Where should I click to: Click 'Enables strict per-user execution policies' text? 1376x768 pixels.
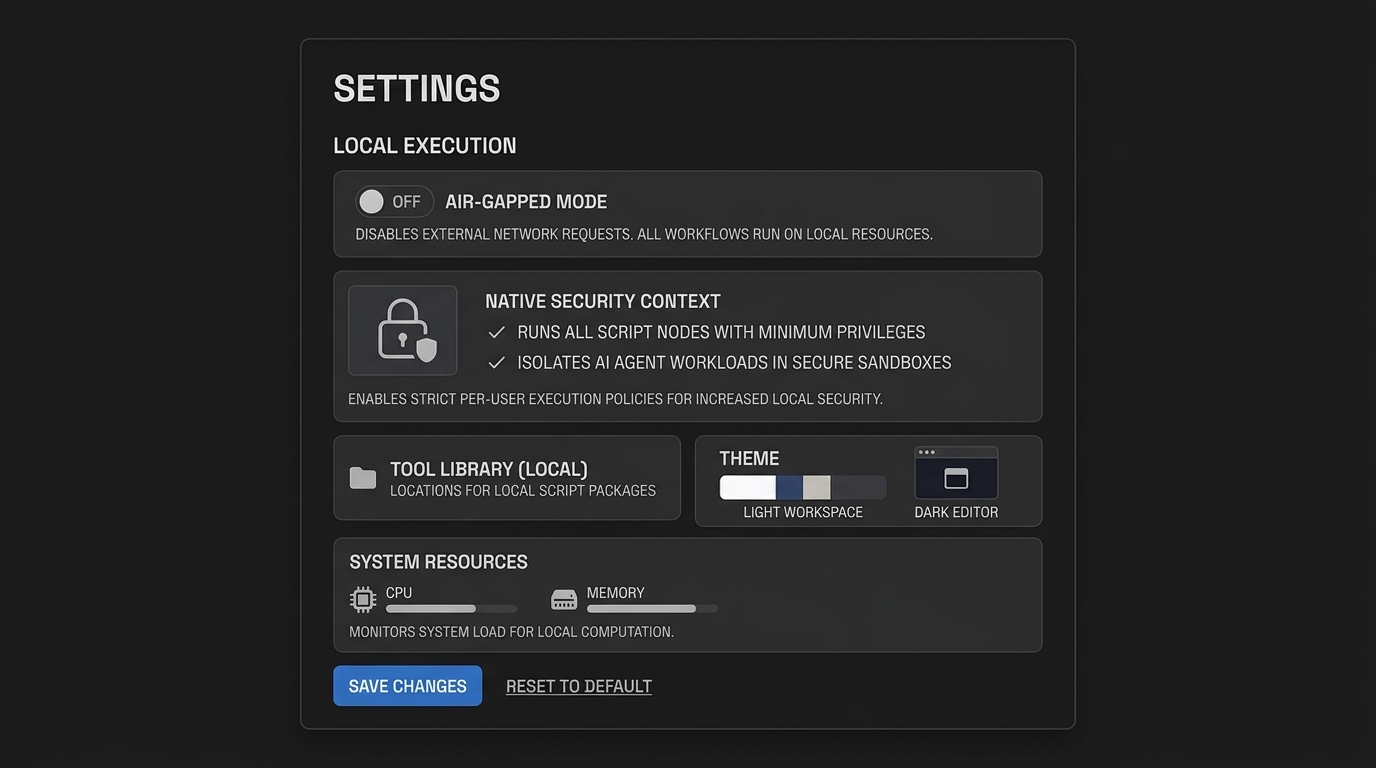coord(615,399)
